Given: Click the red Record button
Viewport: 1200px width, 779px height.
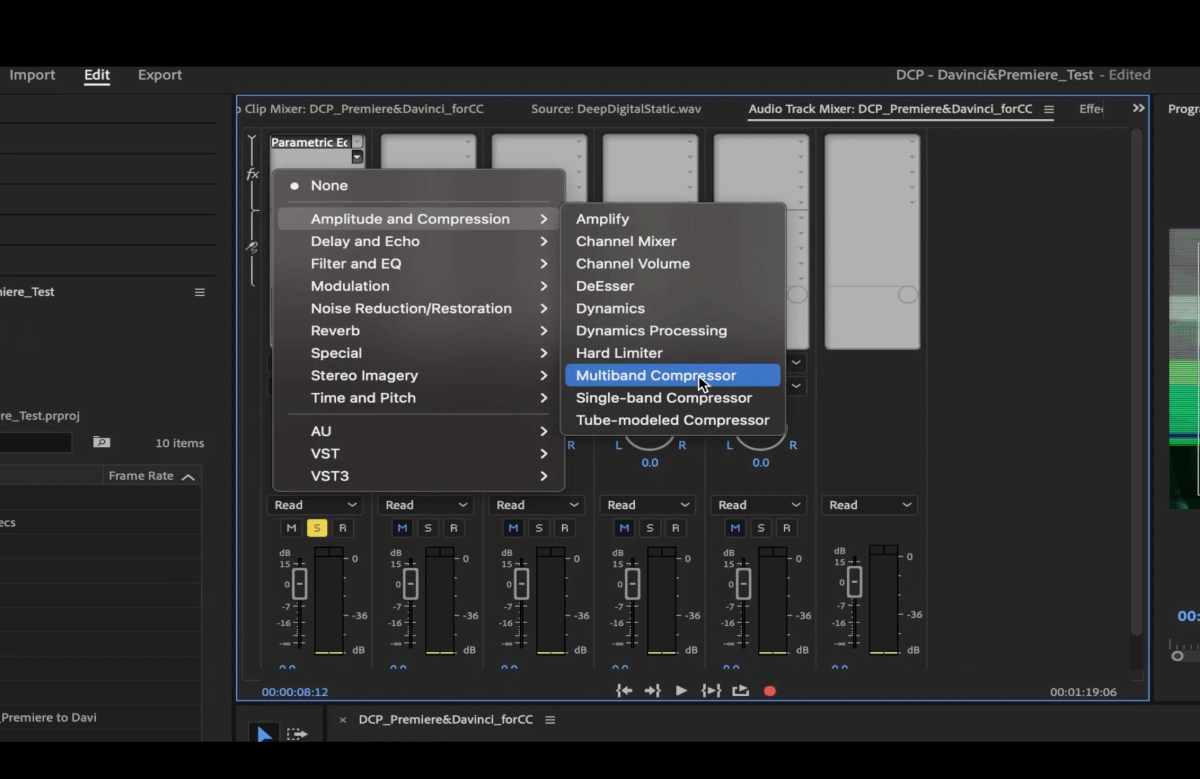Looking at the screenshot, I should pos(770,691).
